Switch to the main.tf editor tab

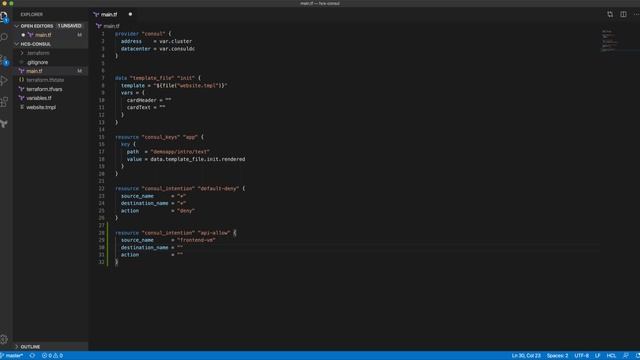tap(109, 14)
